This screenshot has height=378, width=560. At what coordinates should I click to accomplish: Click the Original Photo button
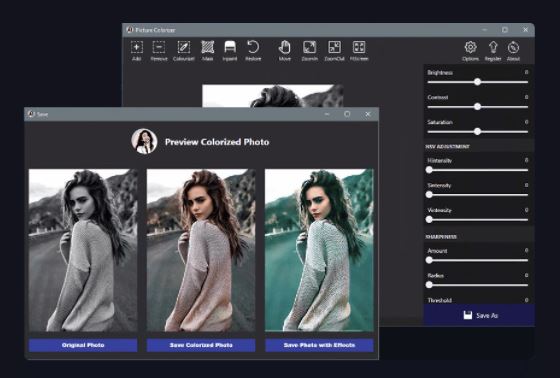pyautogui.click(x=83, y=345)
